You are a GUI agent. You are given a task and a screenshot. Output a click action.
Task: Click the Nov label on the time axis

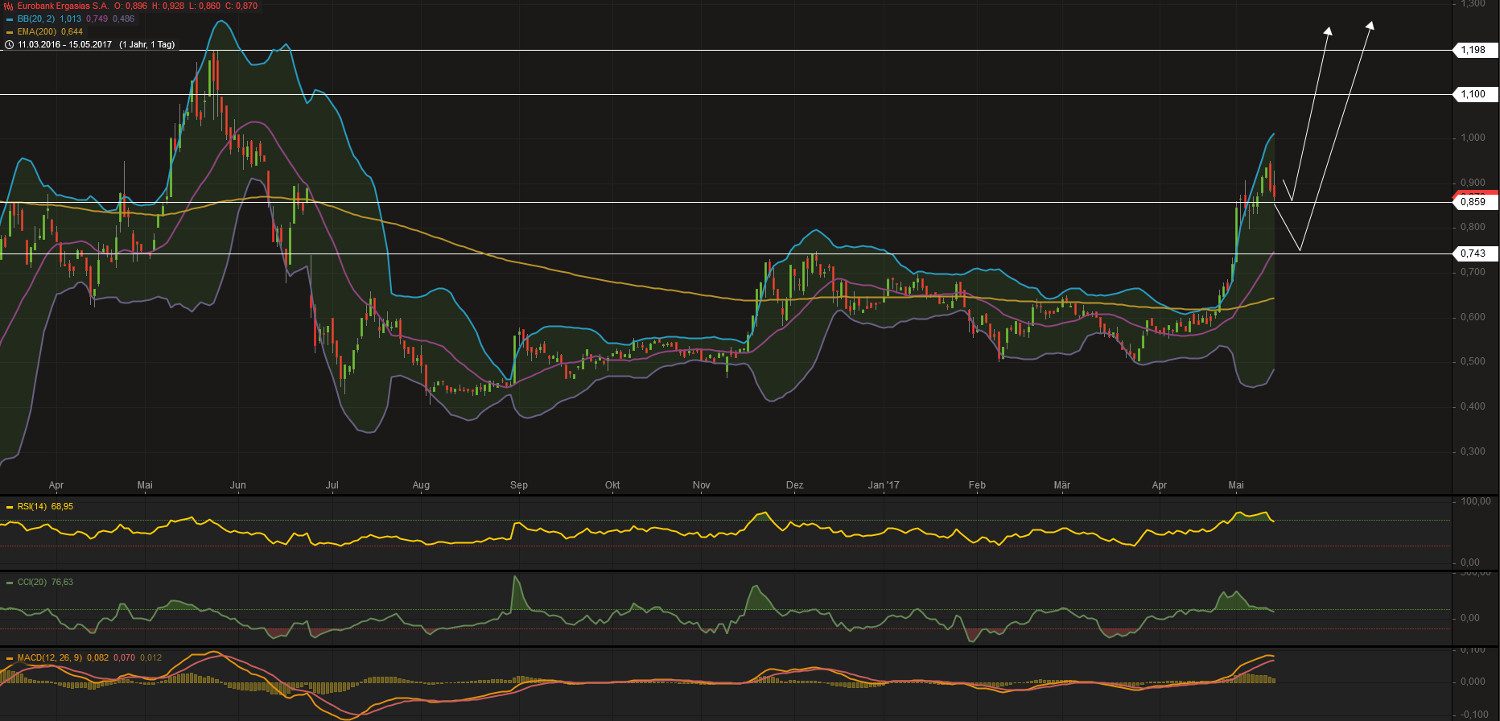pyautogui.click(x=701, y=486)
